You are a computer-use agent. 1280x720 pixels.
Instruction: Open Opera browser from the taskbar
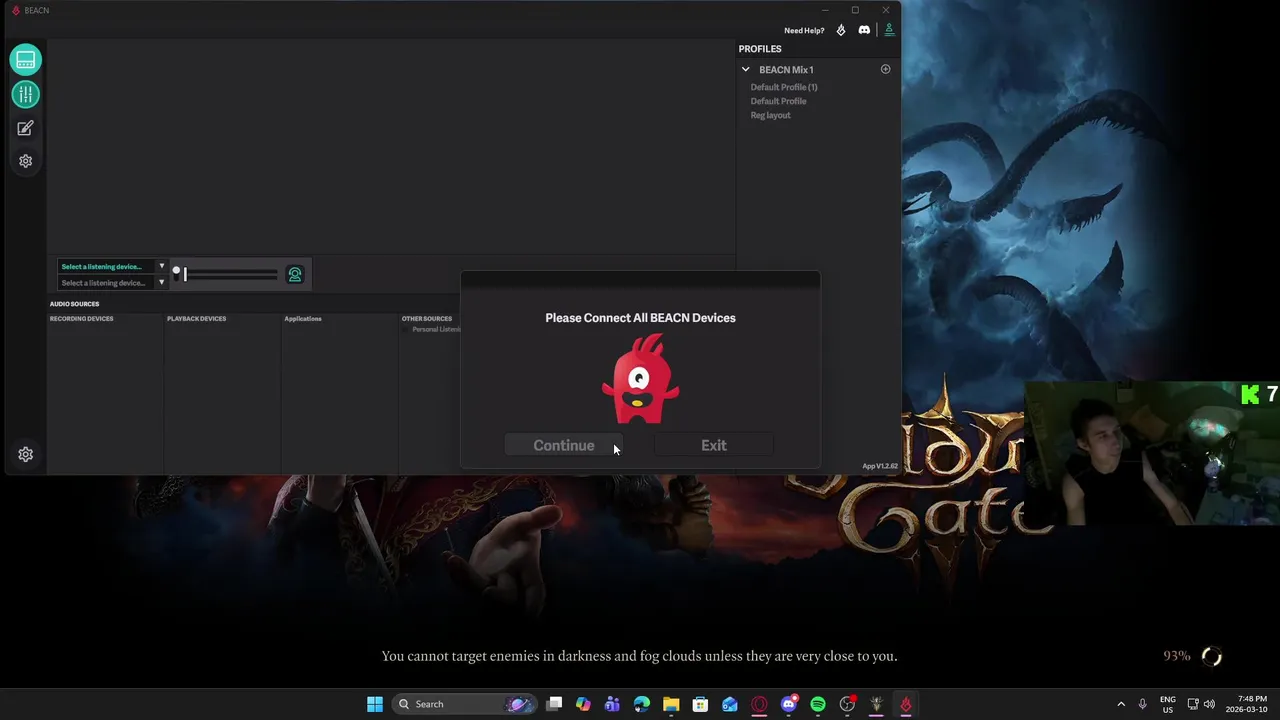coord(759,704)
